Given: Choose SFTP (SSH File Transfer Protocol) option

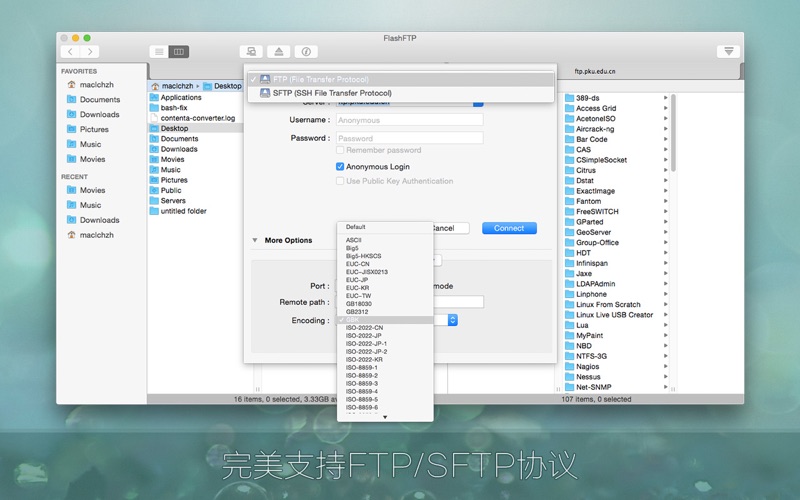Looking at the screenshot, I should pos(401,93).
